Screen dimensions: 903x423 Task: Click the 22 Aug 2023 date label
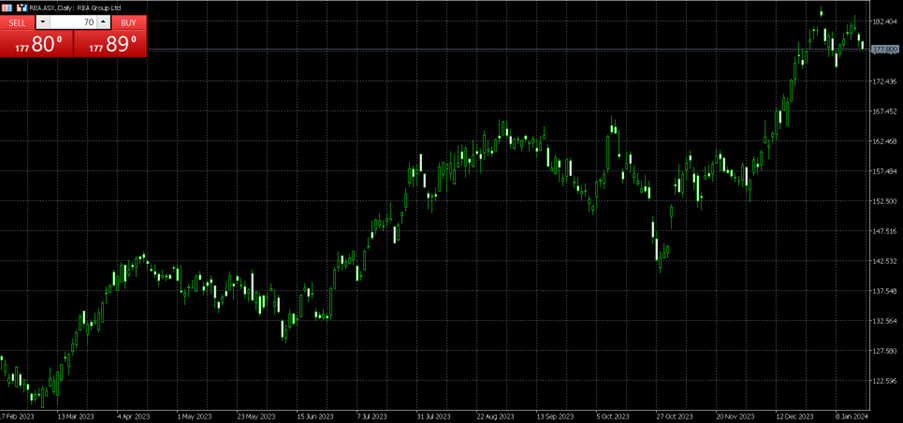495,416
